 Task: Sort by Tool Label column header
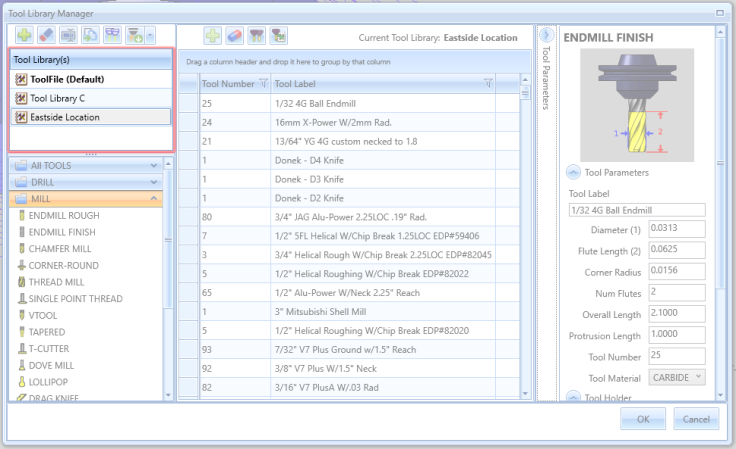click(x=295, y=84)
